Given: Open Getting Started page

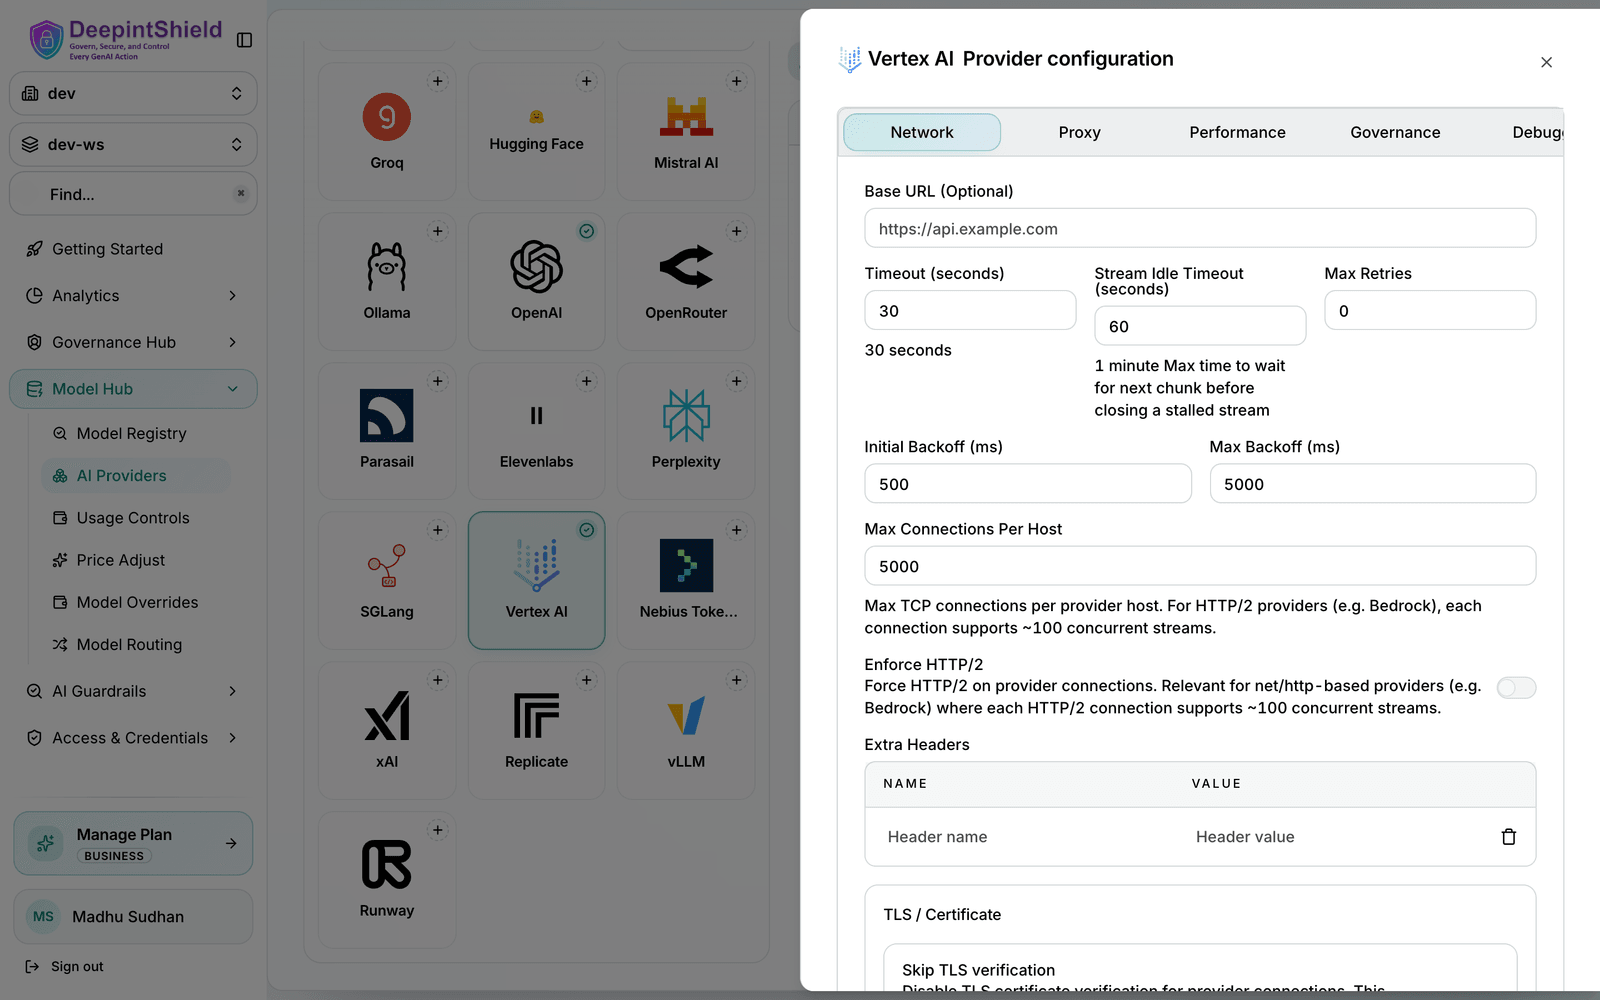Looking at the screenshot, I should (x=133, y=249).
